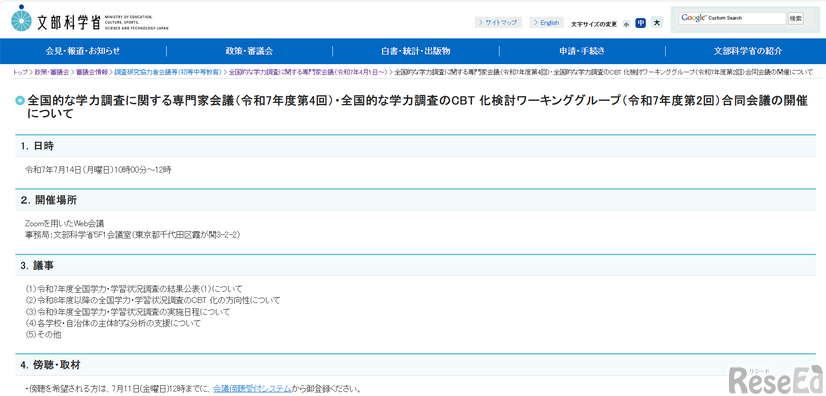This screenshot has height=396, width=826.
Task: Click the MEXT logo at top left
Action: point(89,19)
